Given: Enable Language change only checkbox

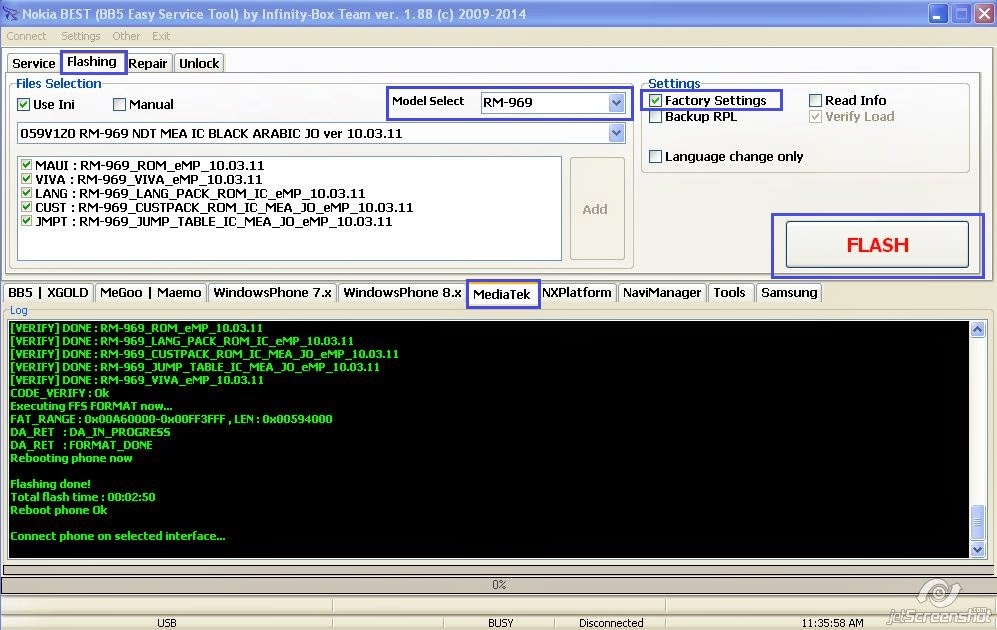Looking at the screenshot, I should [656, 156].
